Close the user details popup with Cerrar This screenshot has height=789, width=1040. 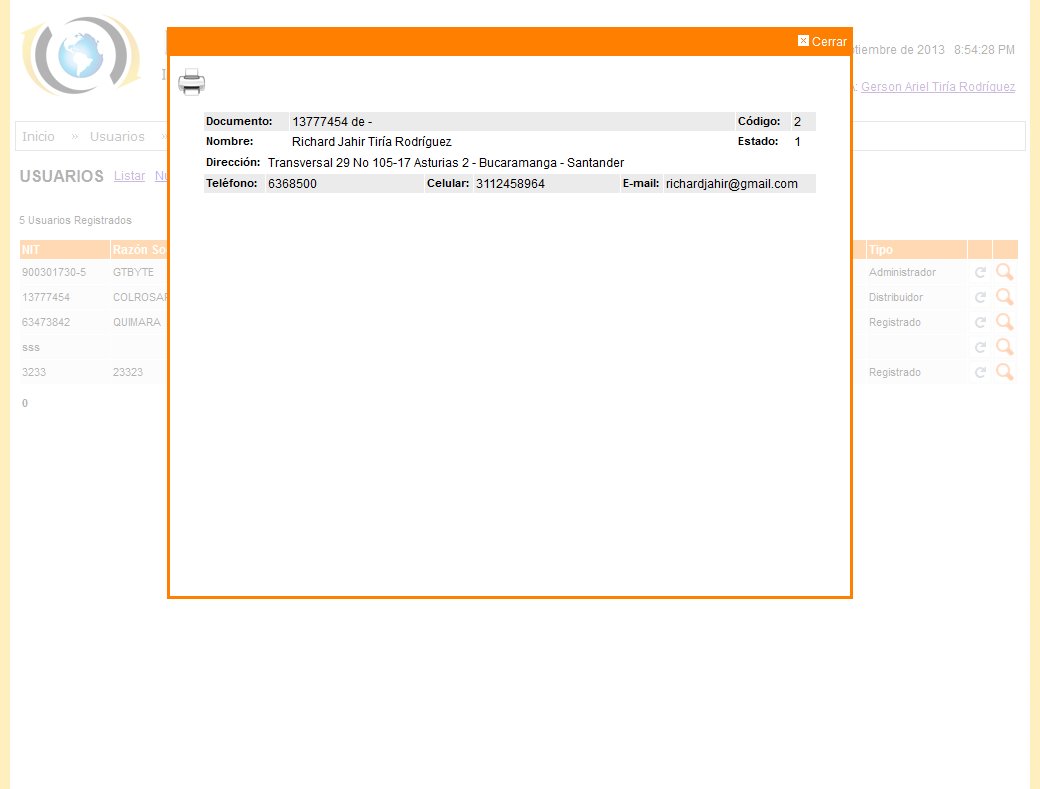click(x=822, y=42)
